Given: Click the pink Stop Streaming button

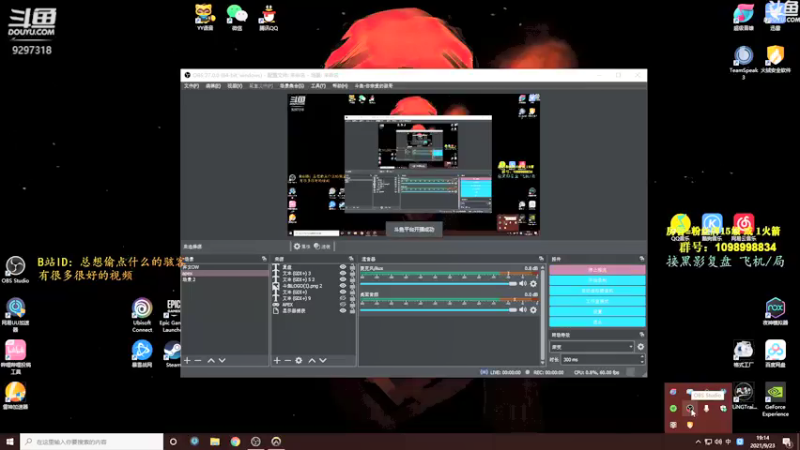Looking at the screenshot, I should pyautogui.click(x=597, y=270).
